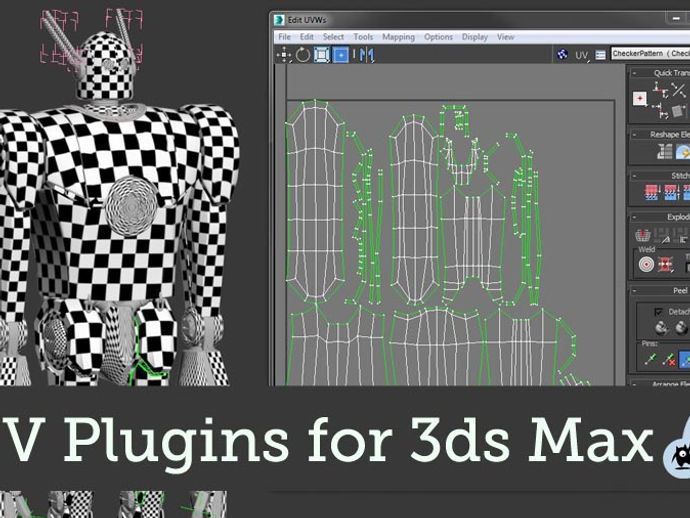Screen dimensions: 690x518
Task: Click the Set Pivot icon
Action: pyautogui.click(x=640, y=98)
